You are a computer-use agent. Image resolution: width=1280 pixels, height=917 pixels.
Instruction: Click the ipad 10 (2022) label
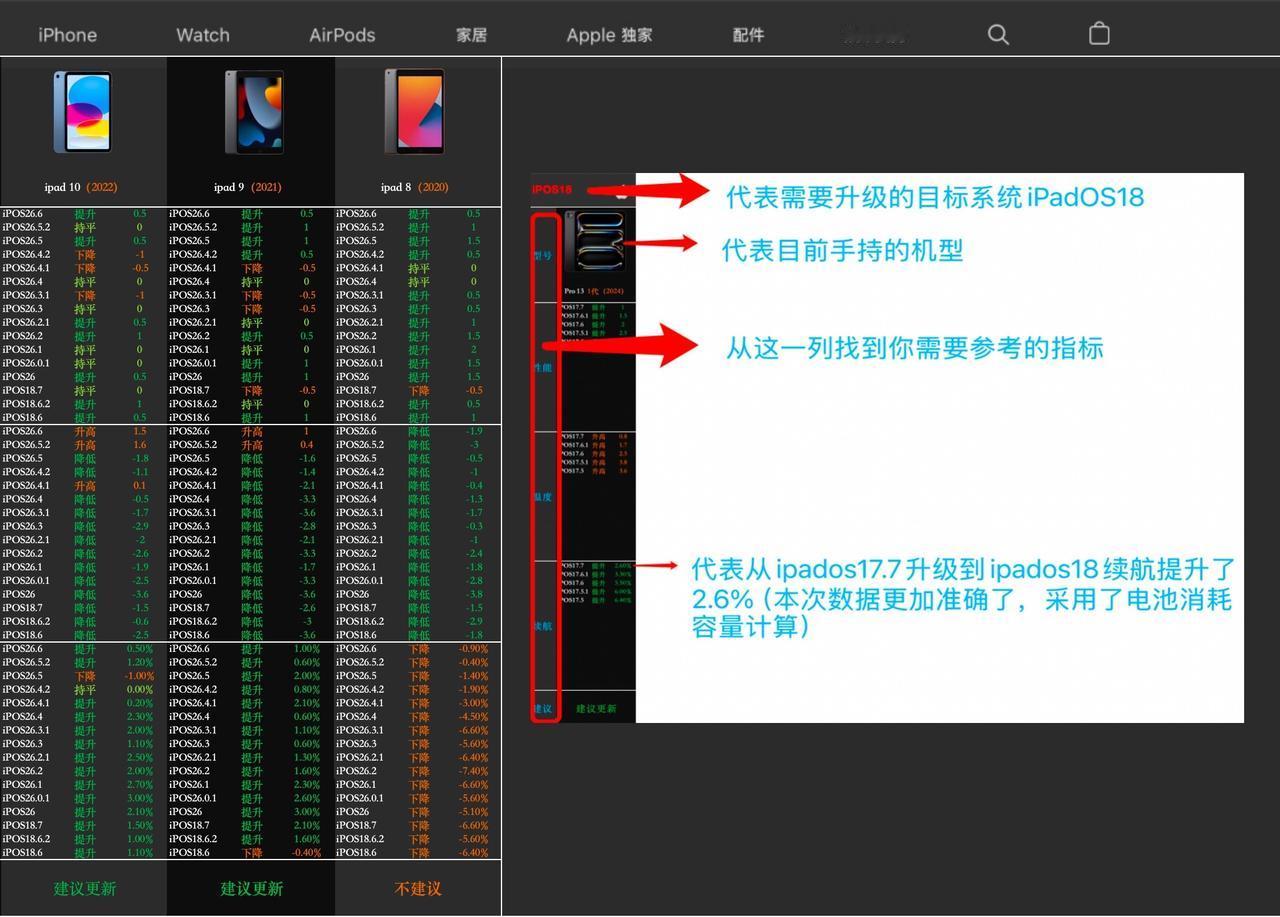point(81,187)
